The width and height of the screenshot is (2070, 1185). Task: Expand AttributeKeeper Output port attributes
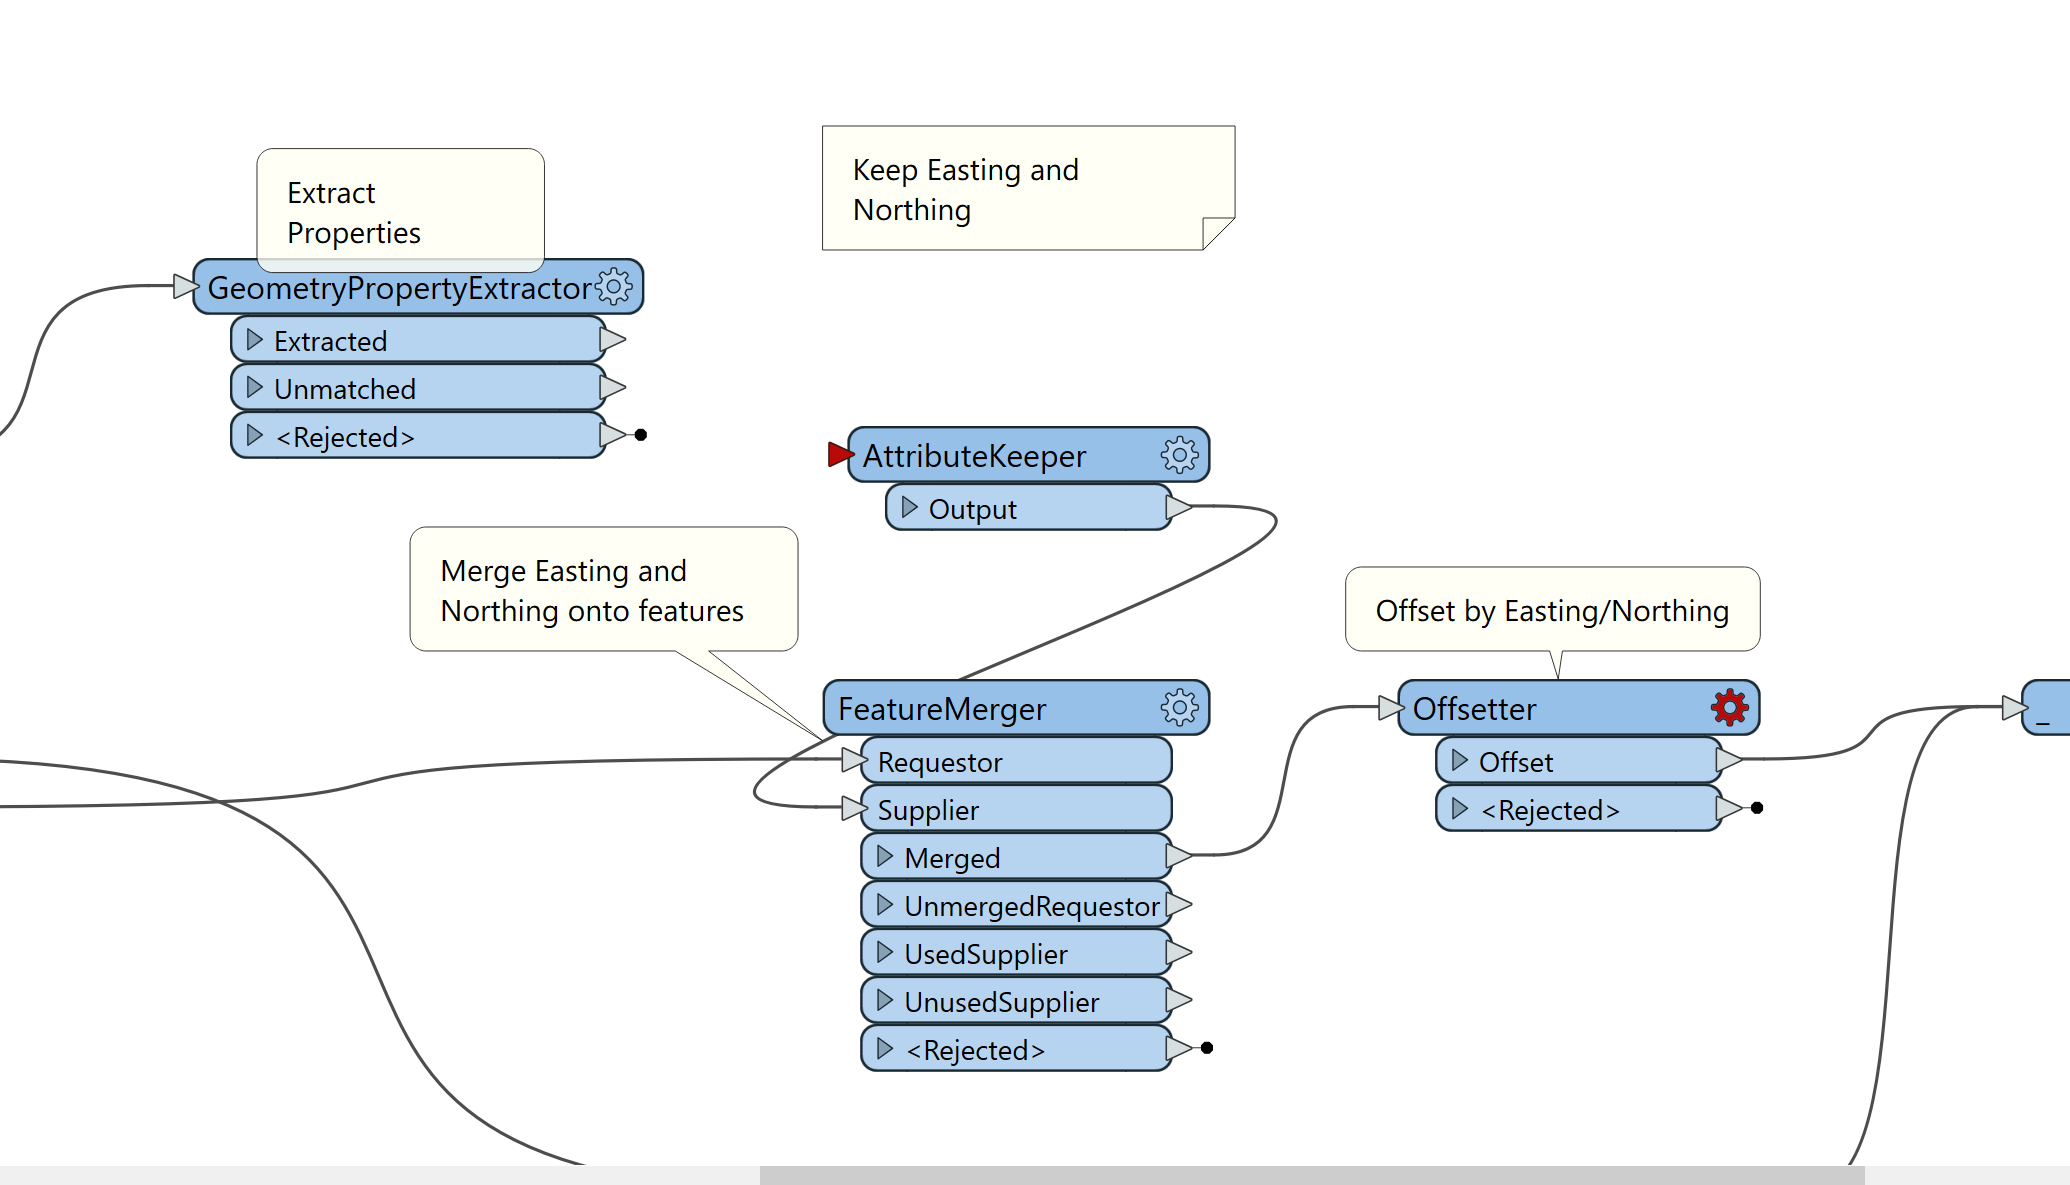(909, 507)
